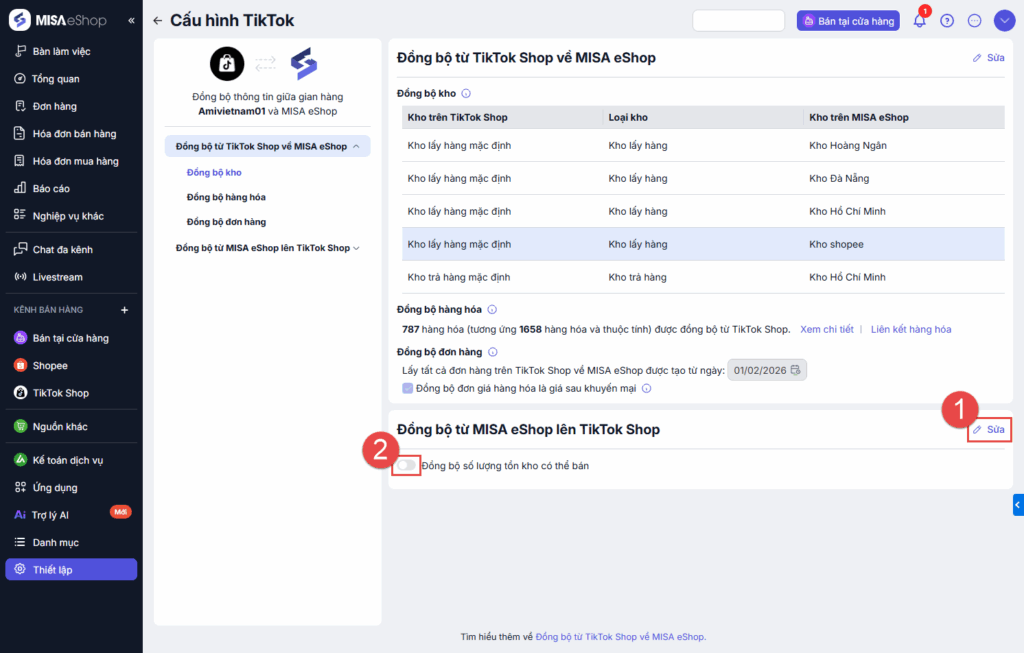Click info icon next to Đồng bộ kho
Viewport: 1024px width, 653px height.
click(466, 94)
